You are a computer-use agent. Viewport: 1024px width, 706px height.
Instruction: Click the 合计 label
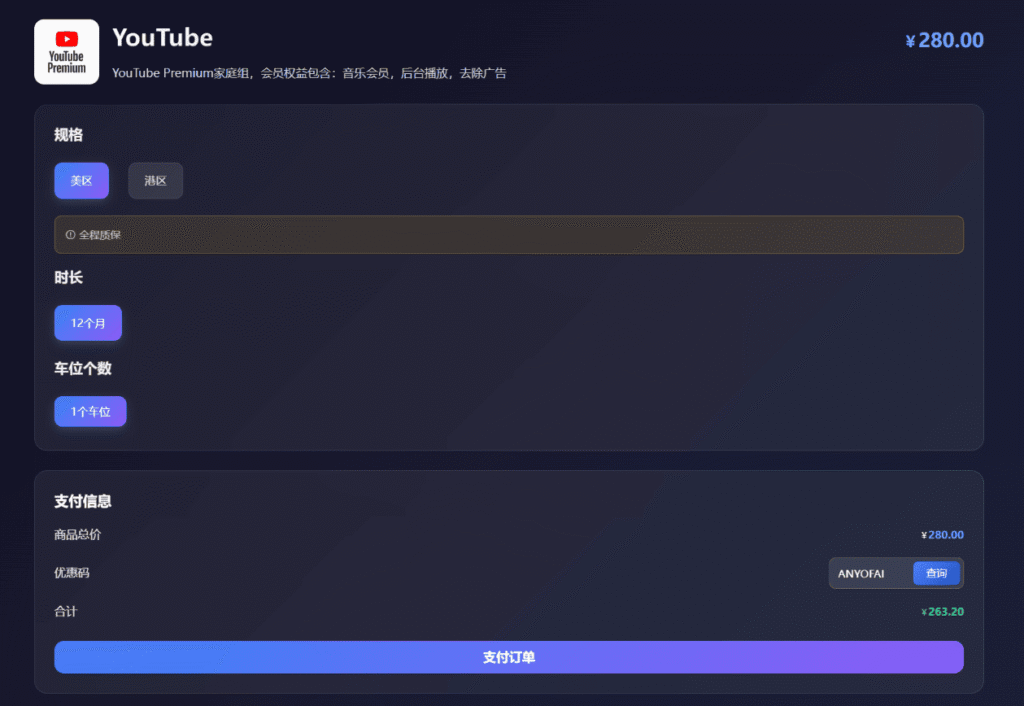coord(66,611)
